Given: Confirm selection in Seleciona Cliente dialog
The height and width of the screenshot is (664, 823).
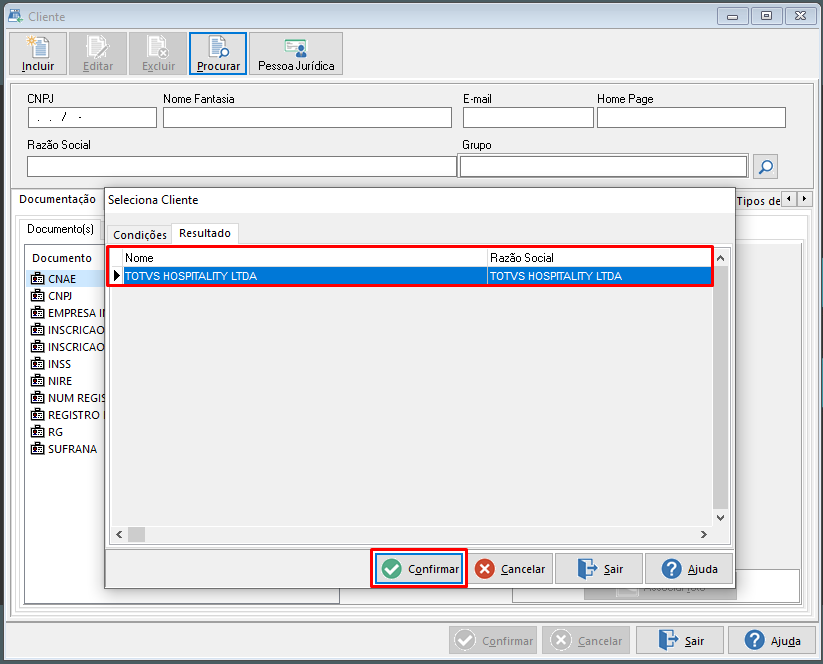Looking at the screenshot, I should (419, 568).
